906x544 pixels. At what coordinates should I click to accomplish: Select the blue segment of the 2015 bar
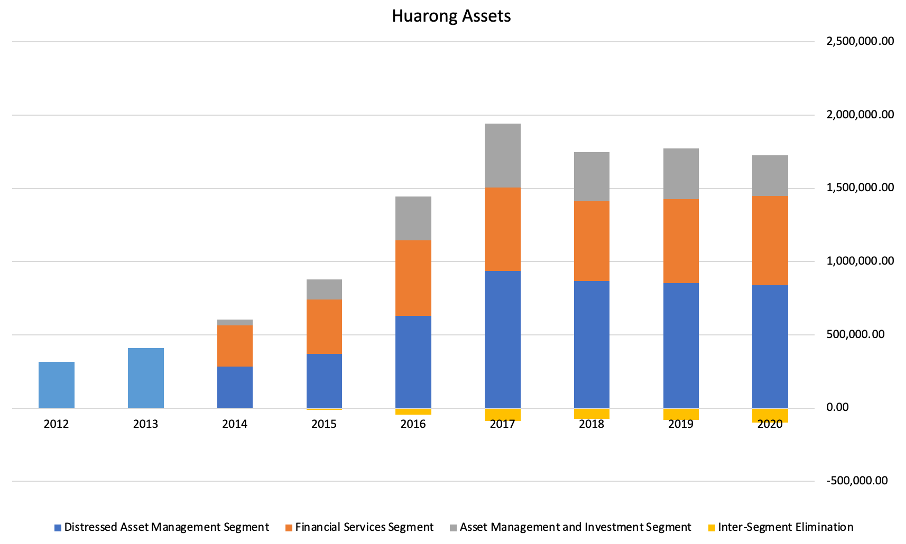324,381
